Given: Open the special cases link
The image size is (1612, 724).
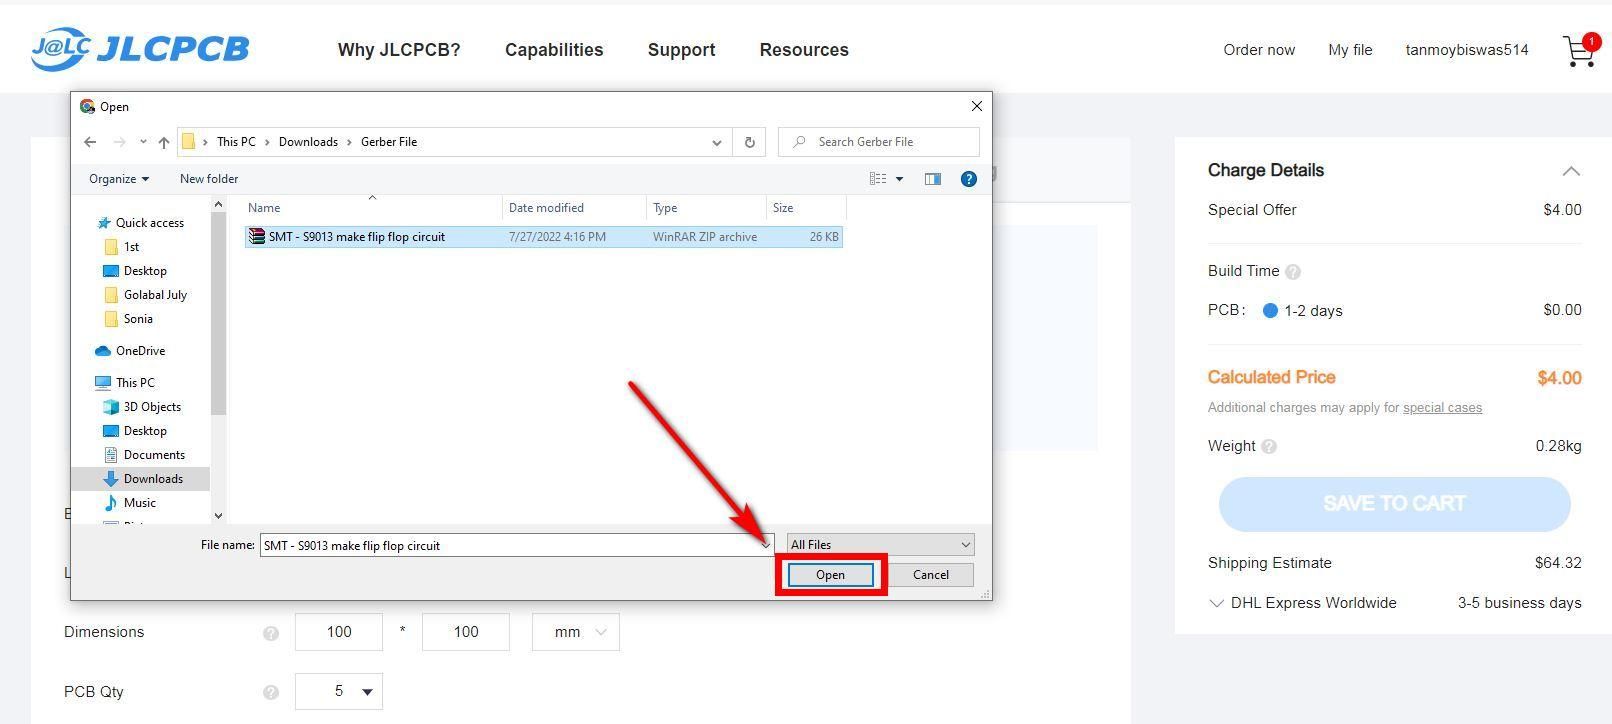Looking at the screenshot, I should click(1442, 408).
